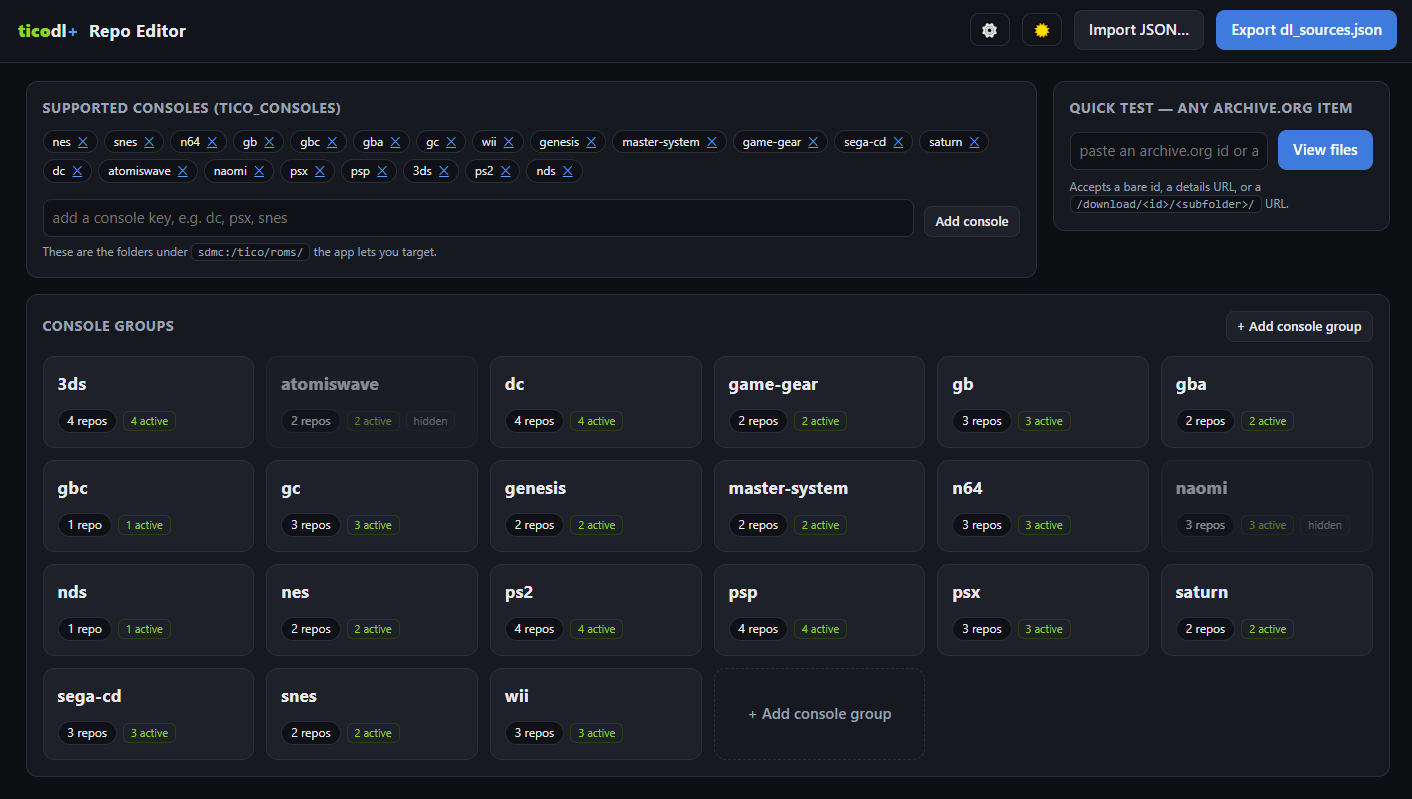
Task: Open the hidden naomi console group
Action: coord(1267,506)
